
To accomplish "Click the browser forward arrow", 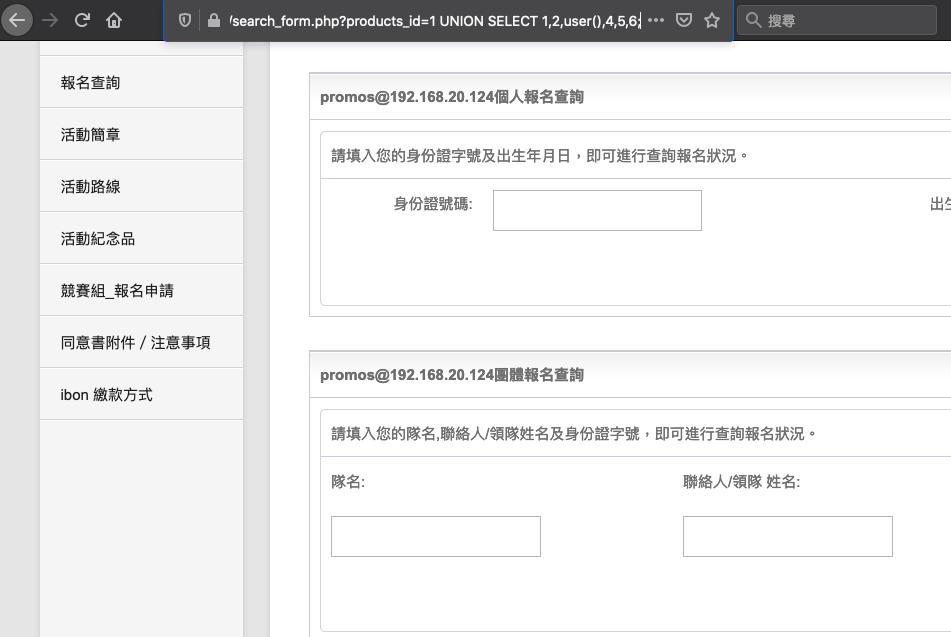I will 50,20.
